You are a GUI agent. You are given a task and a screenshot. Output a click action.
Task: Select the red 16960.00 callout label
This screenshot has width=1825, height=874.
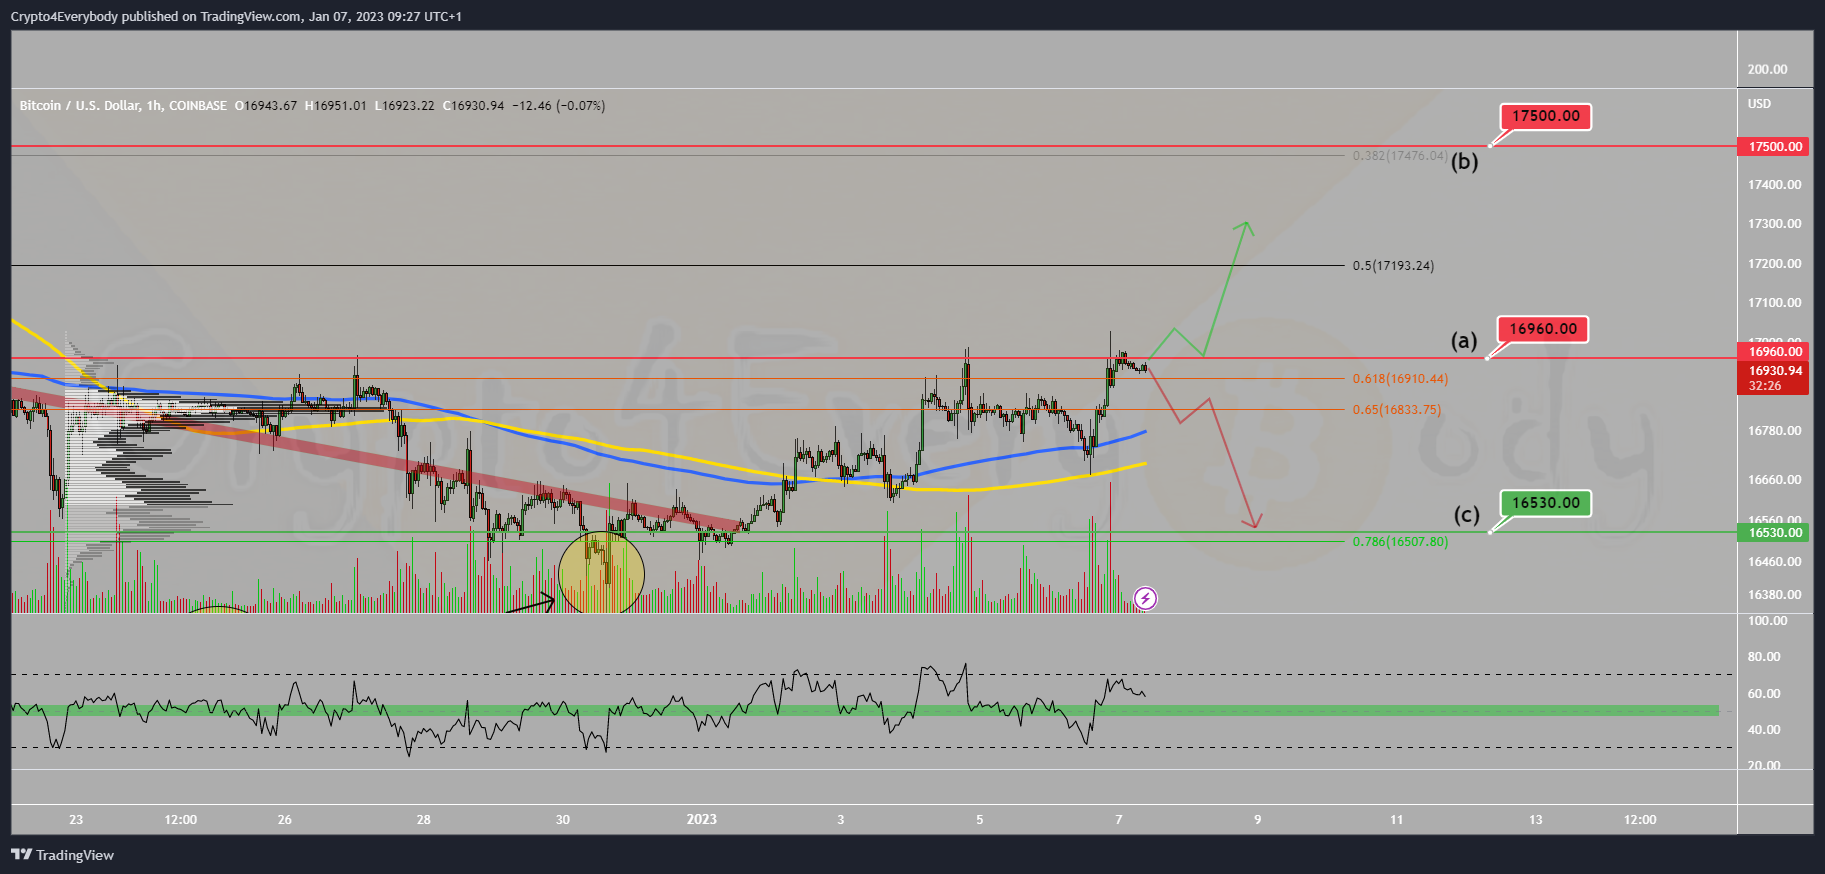pos(1543,329)
